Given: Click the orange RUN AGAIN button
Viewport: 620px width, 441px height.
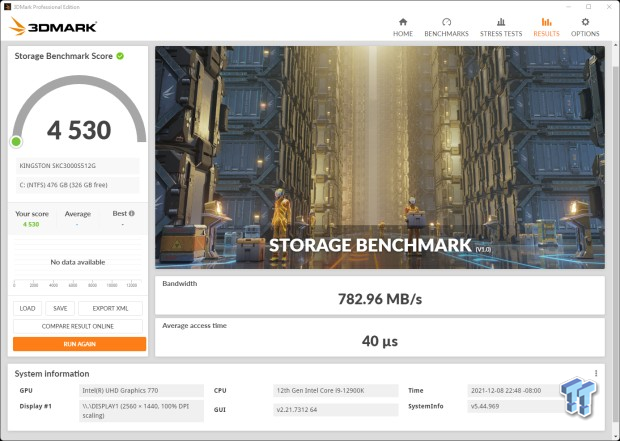Looking at the screenshot, I should [79, 344].
